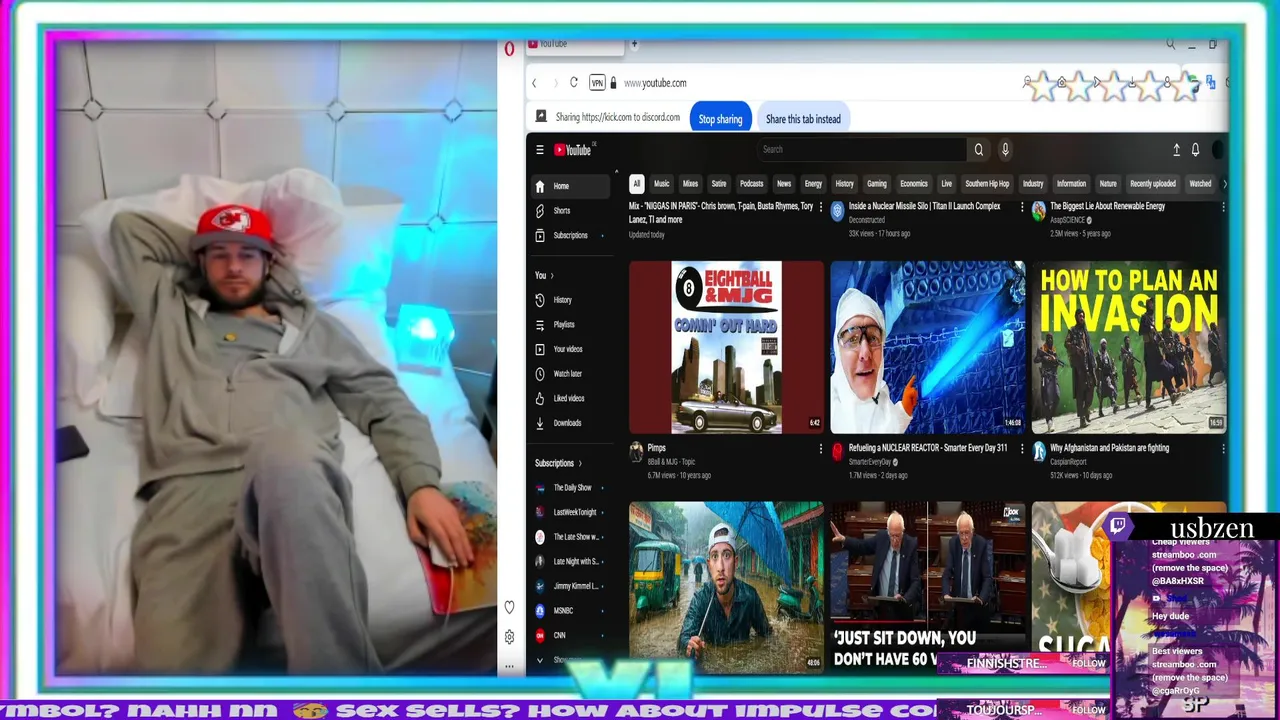Select the Music filter chip
This screenshot has width=1280, height=720.
[x=661, y=184]
